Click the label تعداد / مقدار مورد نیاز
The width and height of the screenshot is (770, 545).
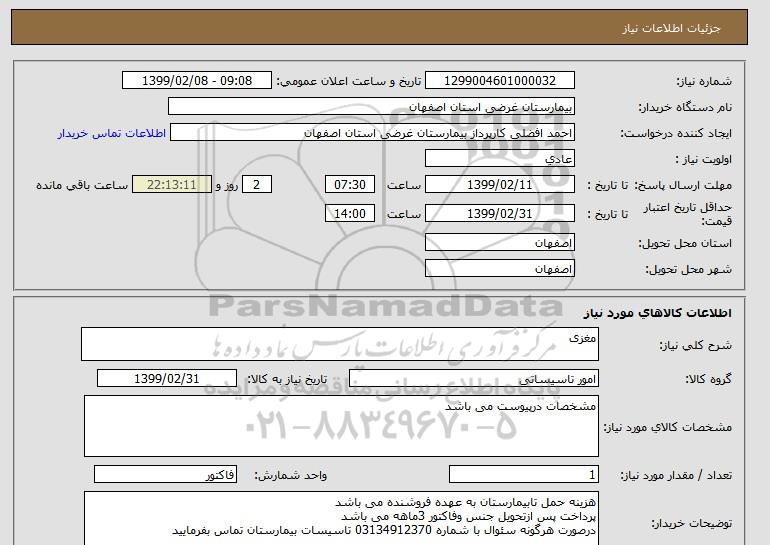(x=676, y=475)
